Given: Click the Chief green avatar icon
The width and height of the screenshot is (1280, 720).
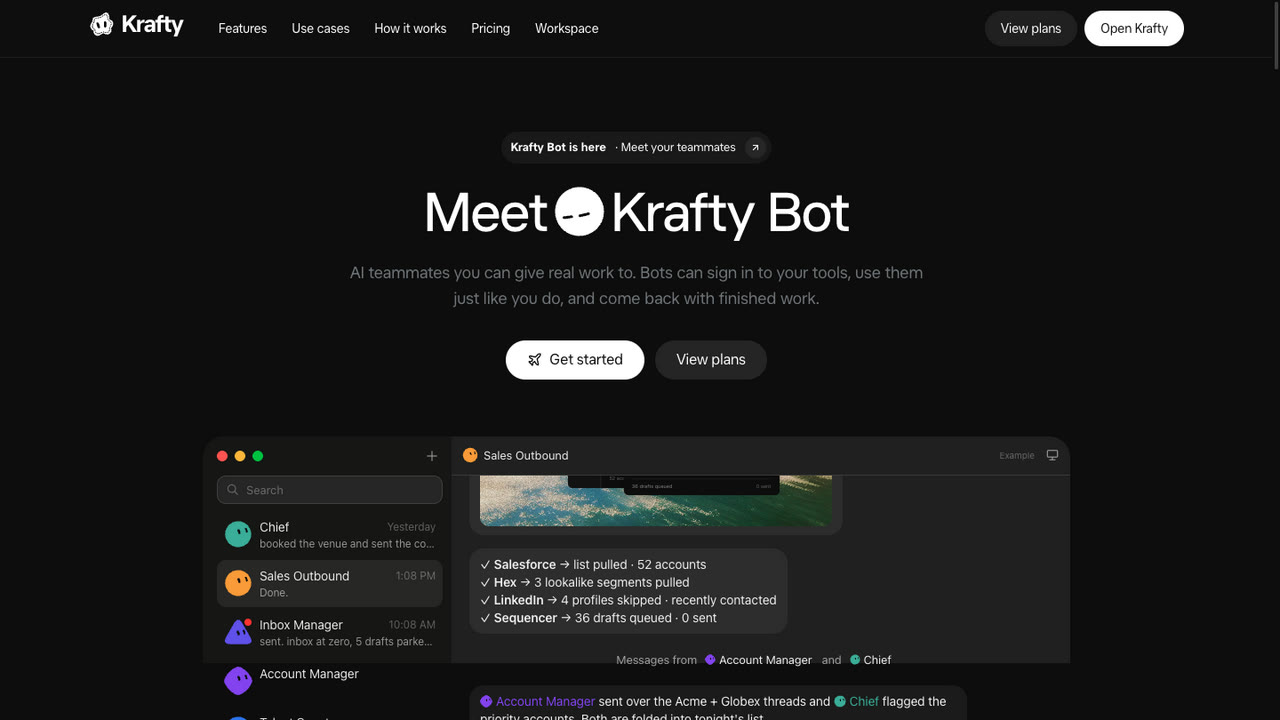Looking at the screenshot, I should coord(238,534).
